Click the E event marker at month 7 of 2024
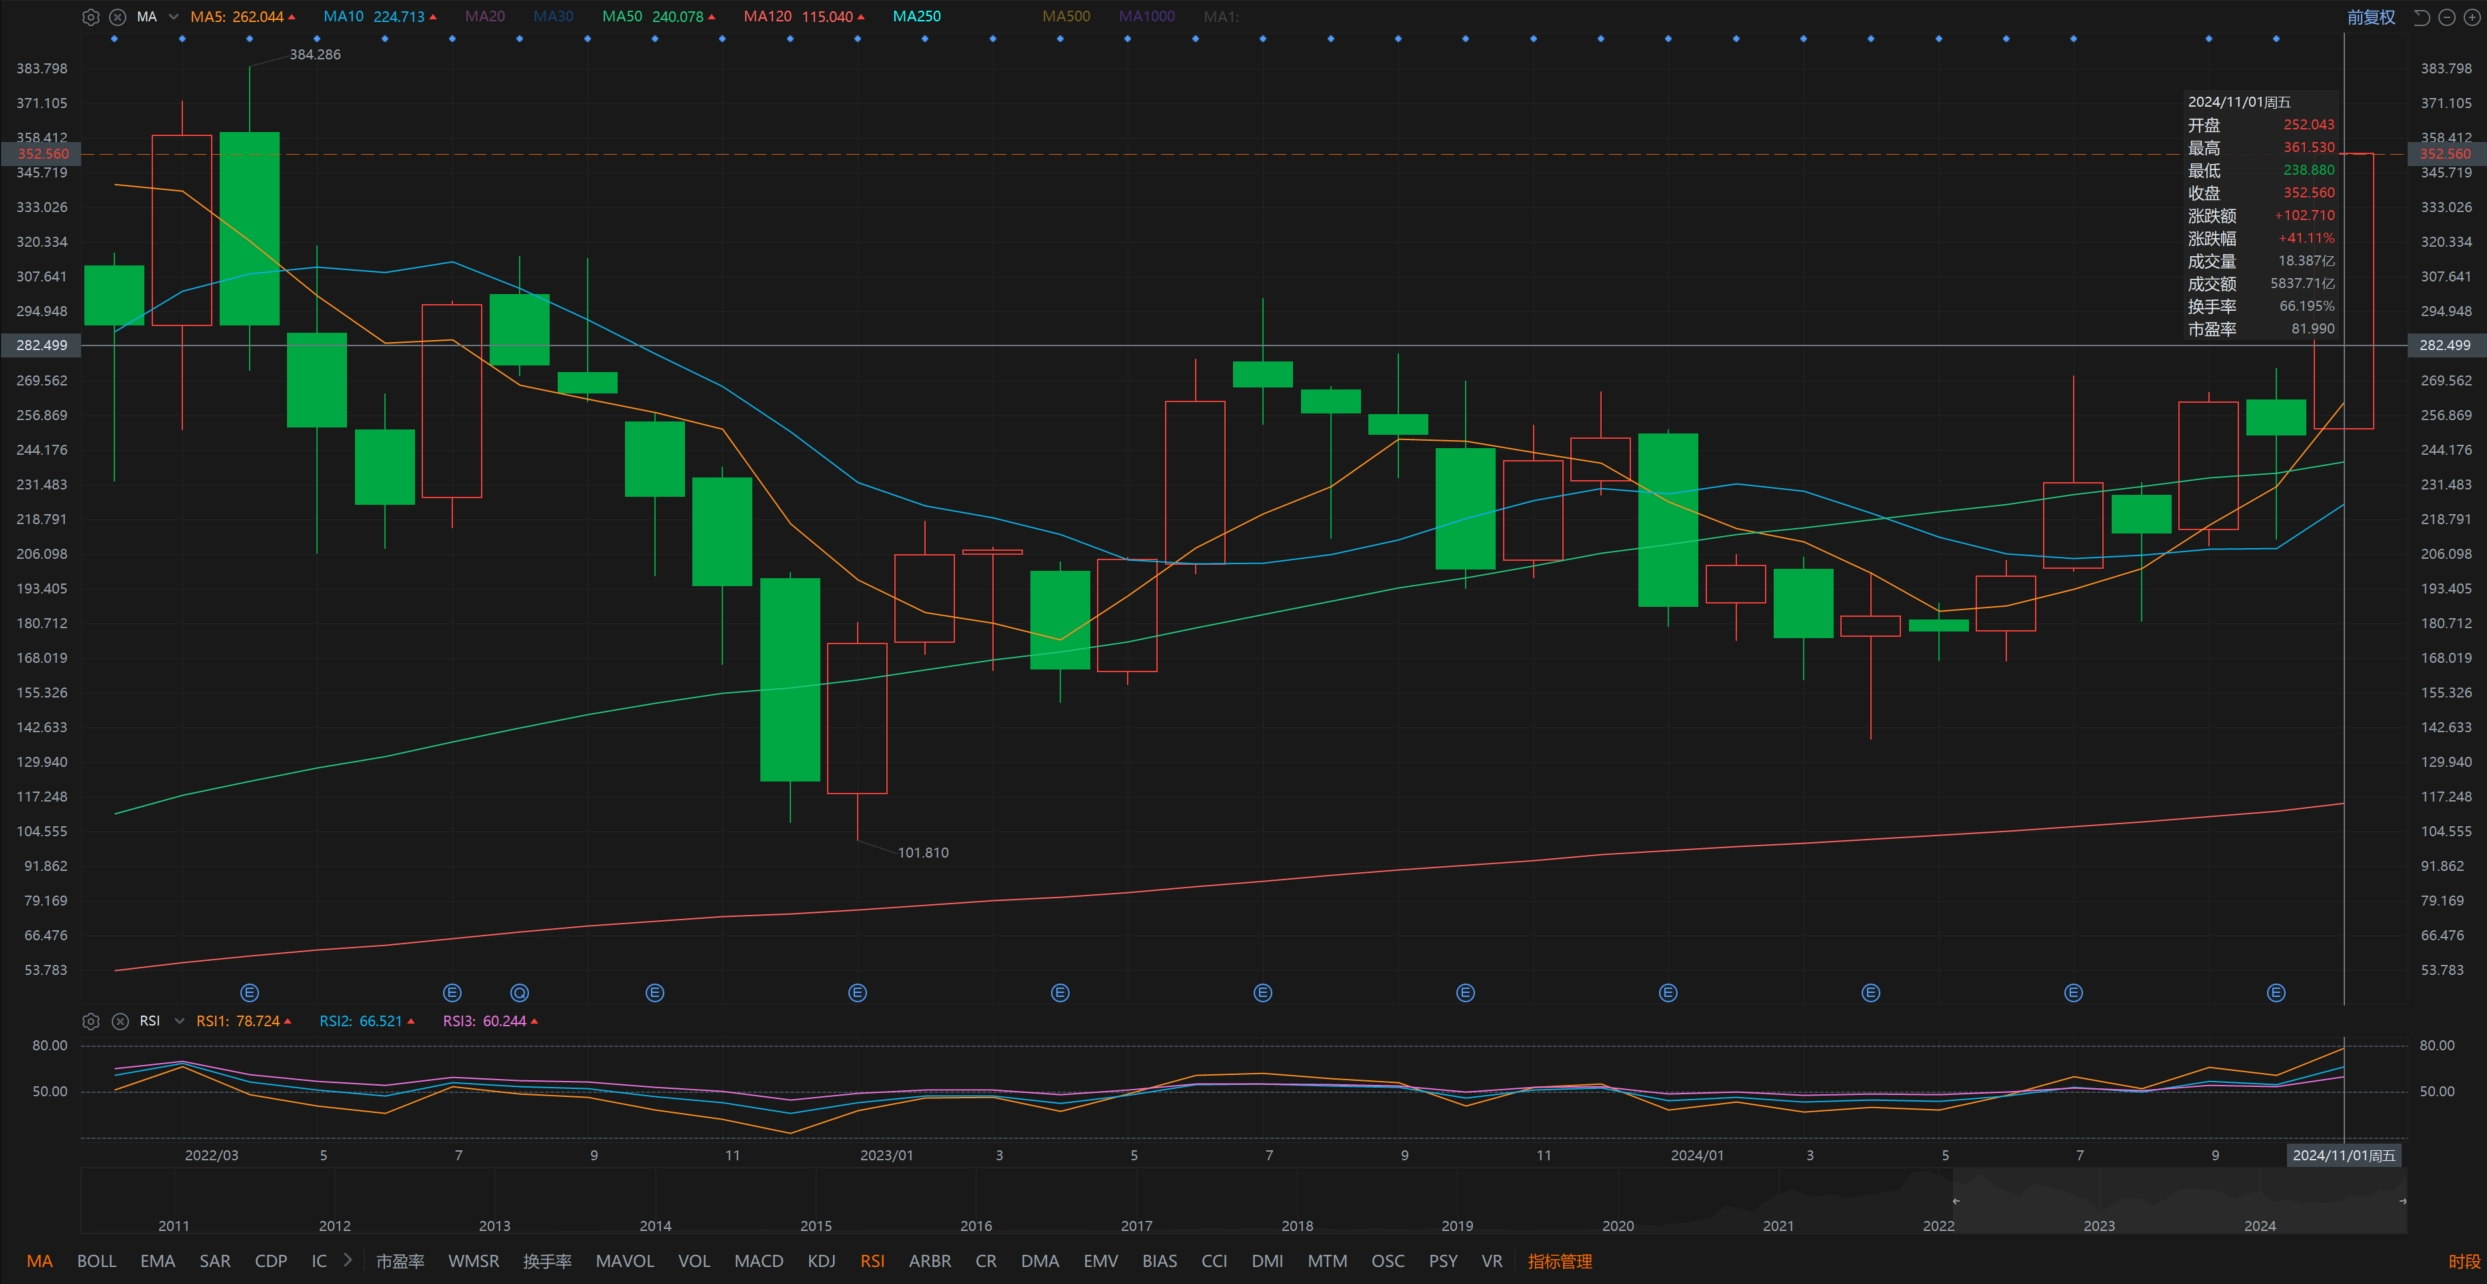2487x1284 pixels. (2074, 993)
